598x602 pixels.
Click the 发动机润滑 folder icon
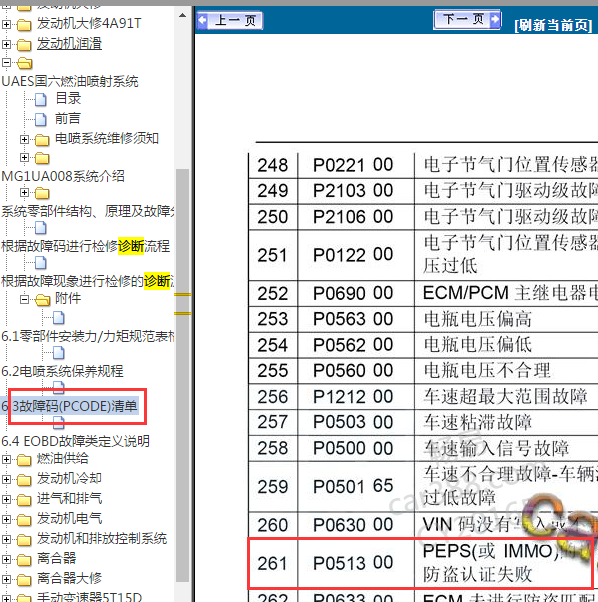(x=24, y=45)
